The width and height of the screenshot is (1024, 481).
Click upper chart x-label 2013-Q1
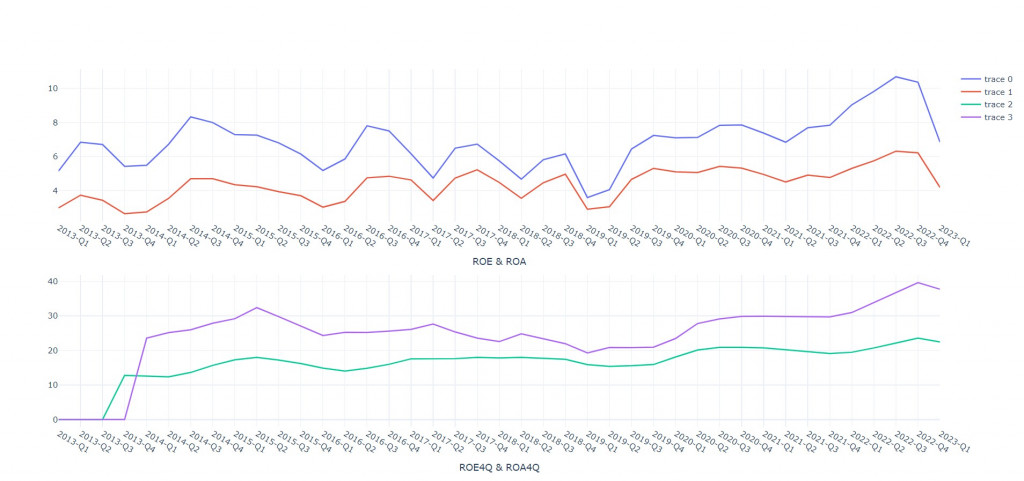[73, 236]
